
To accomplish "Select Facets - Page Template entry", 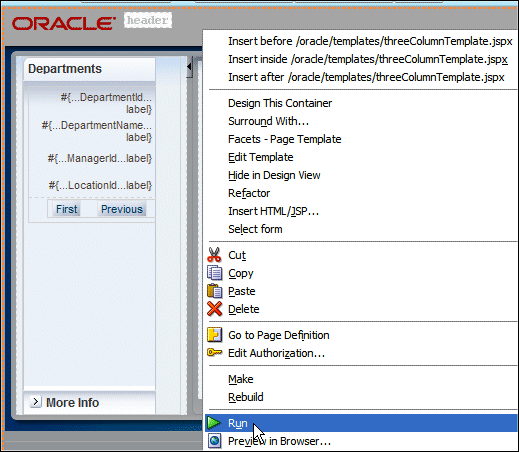I will coord(285,139).
